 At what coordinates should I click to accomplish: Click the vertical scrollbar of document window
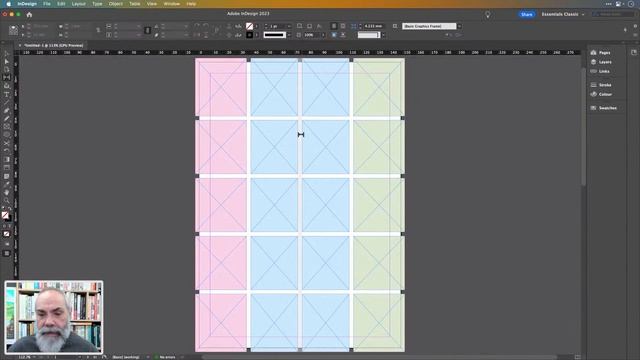point(584,127)
